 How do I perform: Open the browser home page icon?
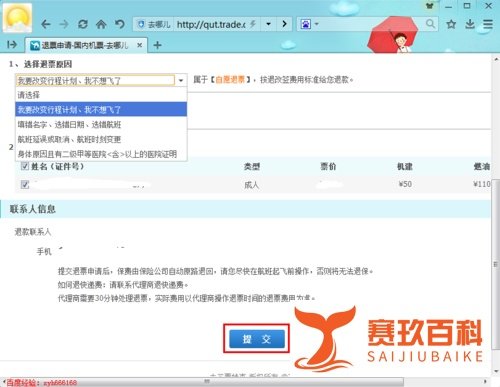click(x=101, y=24)
